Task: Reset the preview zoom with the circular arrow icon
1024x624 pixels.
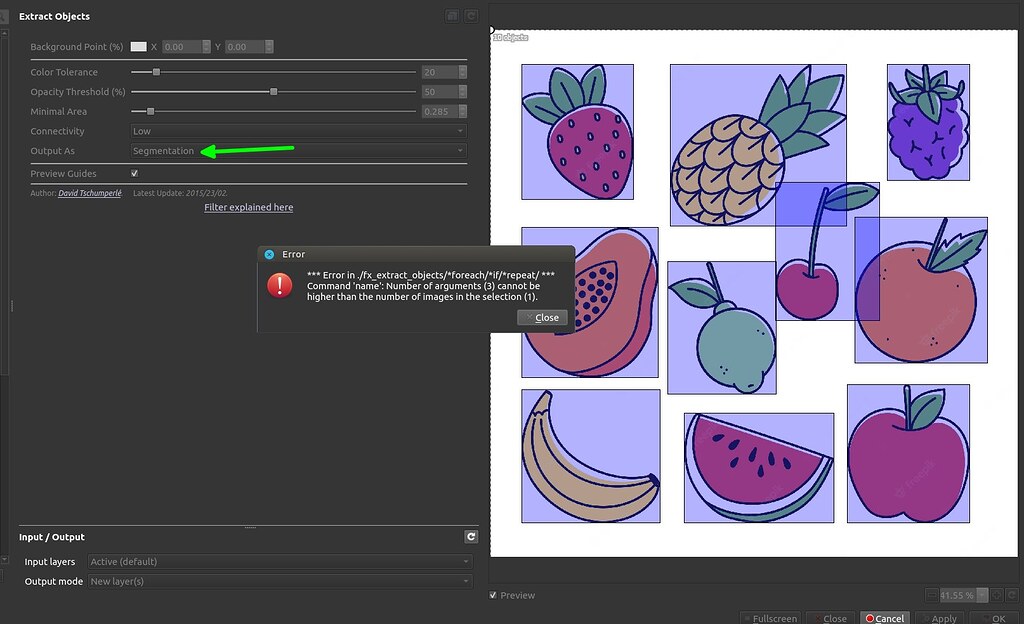Action: click(1013, 595)
